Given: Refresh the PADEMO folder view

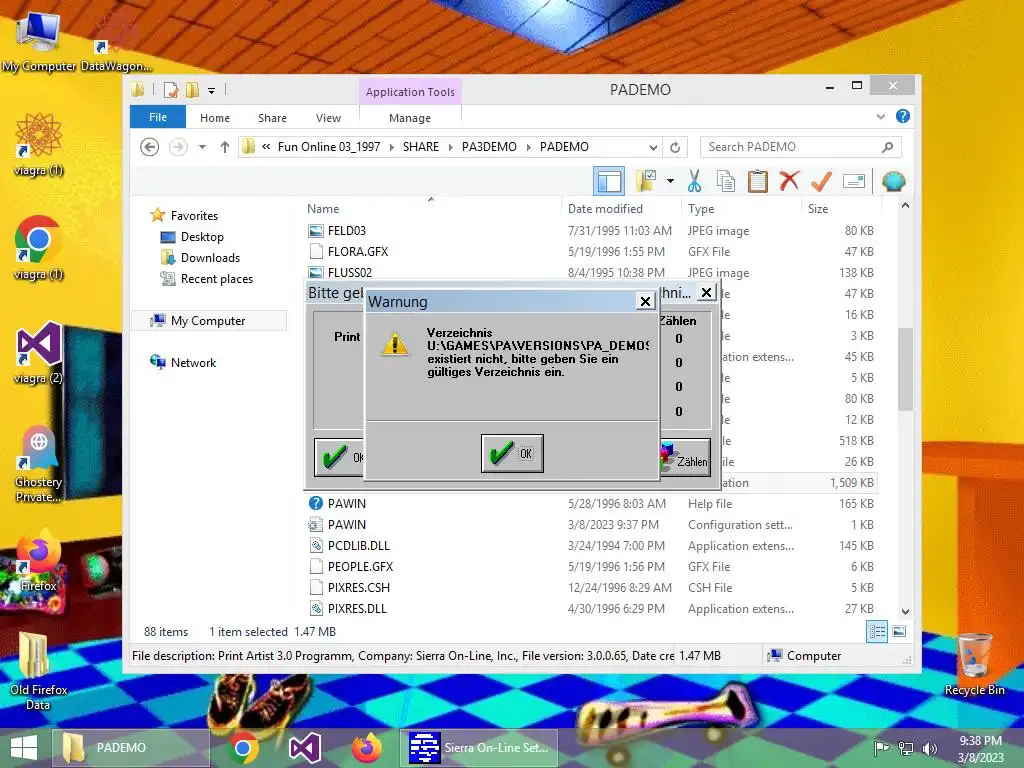Looking at the screenshot, I should coord(675,147).
